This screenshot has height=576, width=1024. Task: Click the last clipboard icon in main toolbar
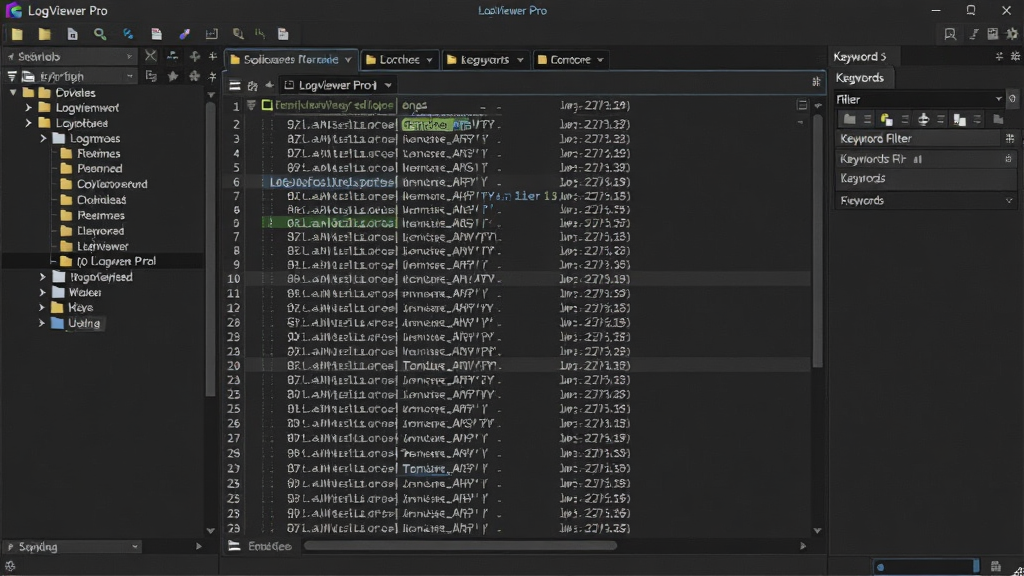(x=283, y=34)
